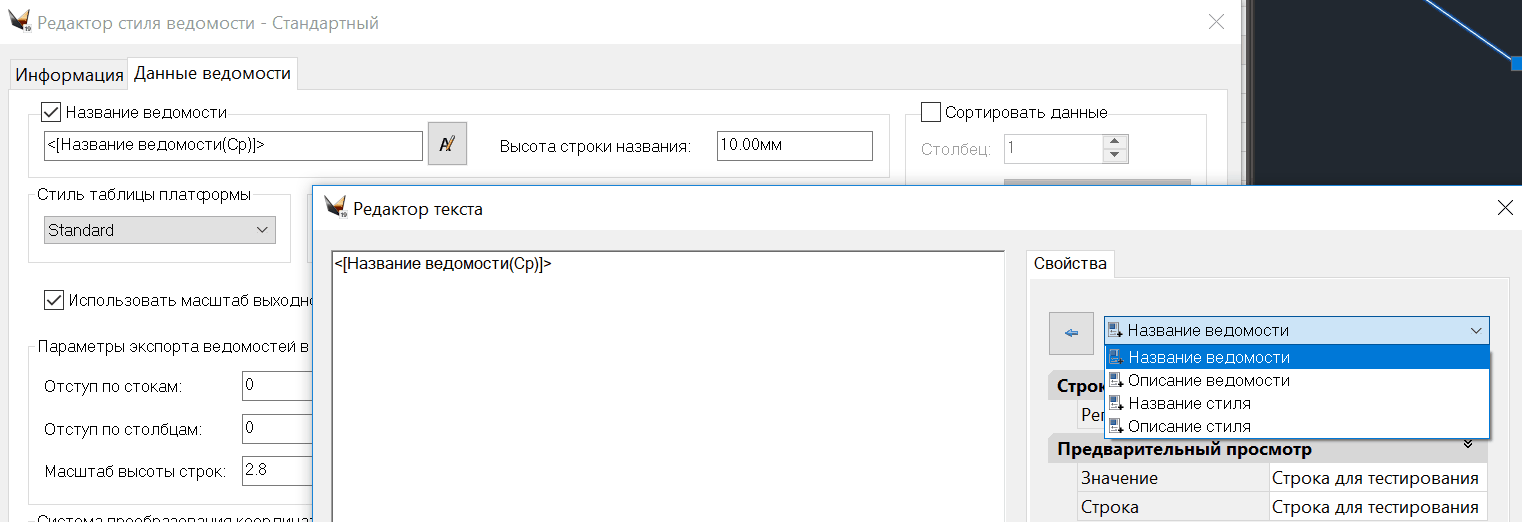Switch to the Информация tab
Screen dimensions: 1522x522
coord(69,75)
